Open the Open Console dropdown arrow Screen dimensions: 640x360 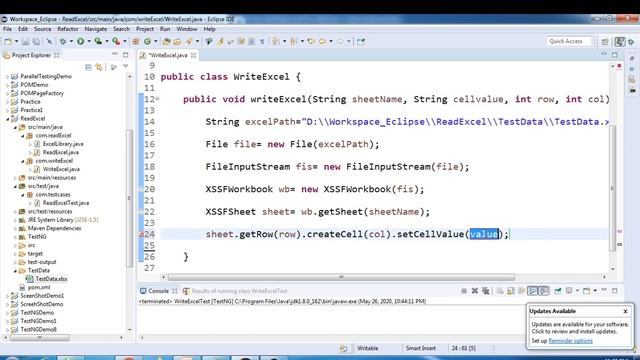pos(595,291)
